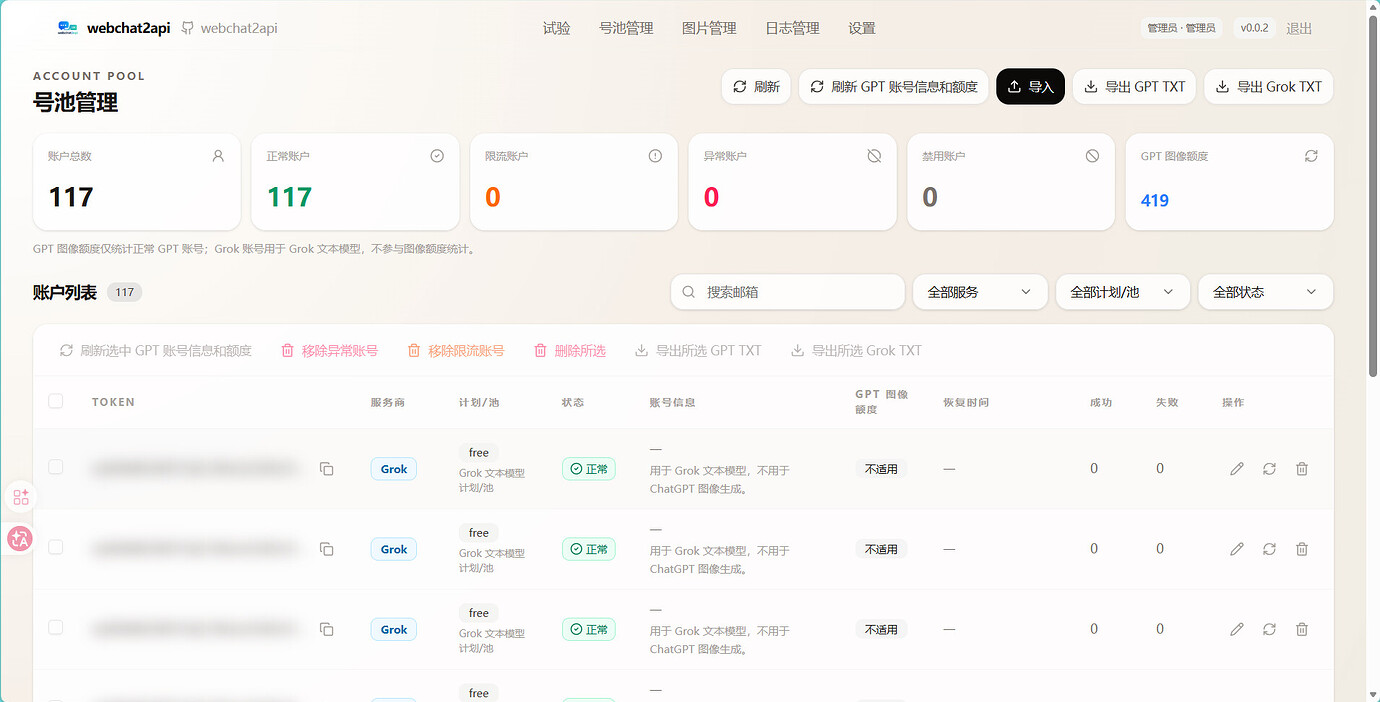Open the GitHub webchat2api link
1380x702 pixels.
229,28
